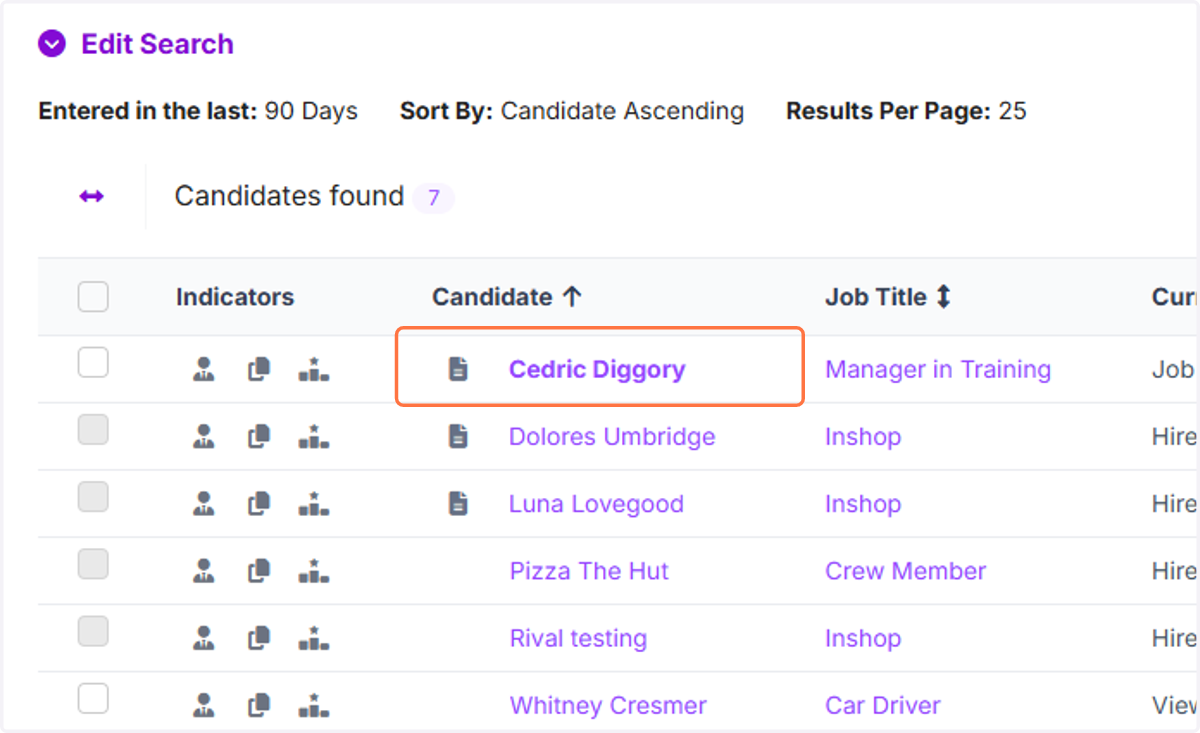Image resolution: width=1200 pixels, height=733 pixels.
Task: Click ranking indicator icon for Whitney Cresmer
Action: coord(314,705)
